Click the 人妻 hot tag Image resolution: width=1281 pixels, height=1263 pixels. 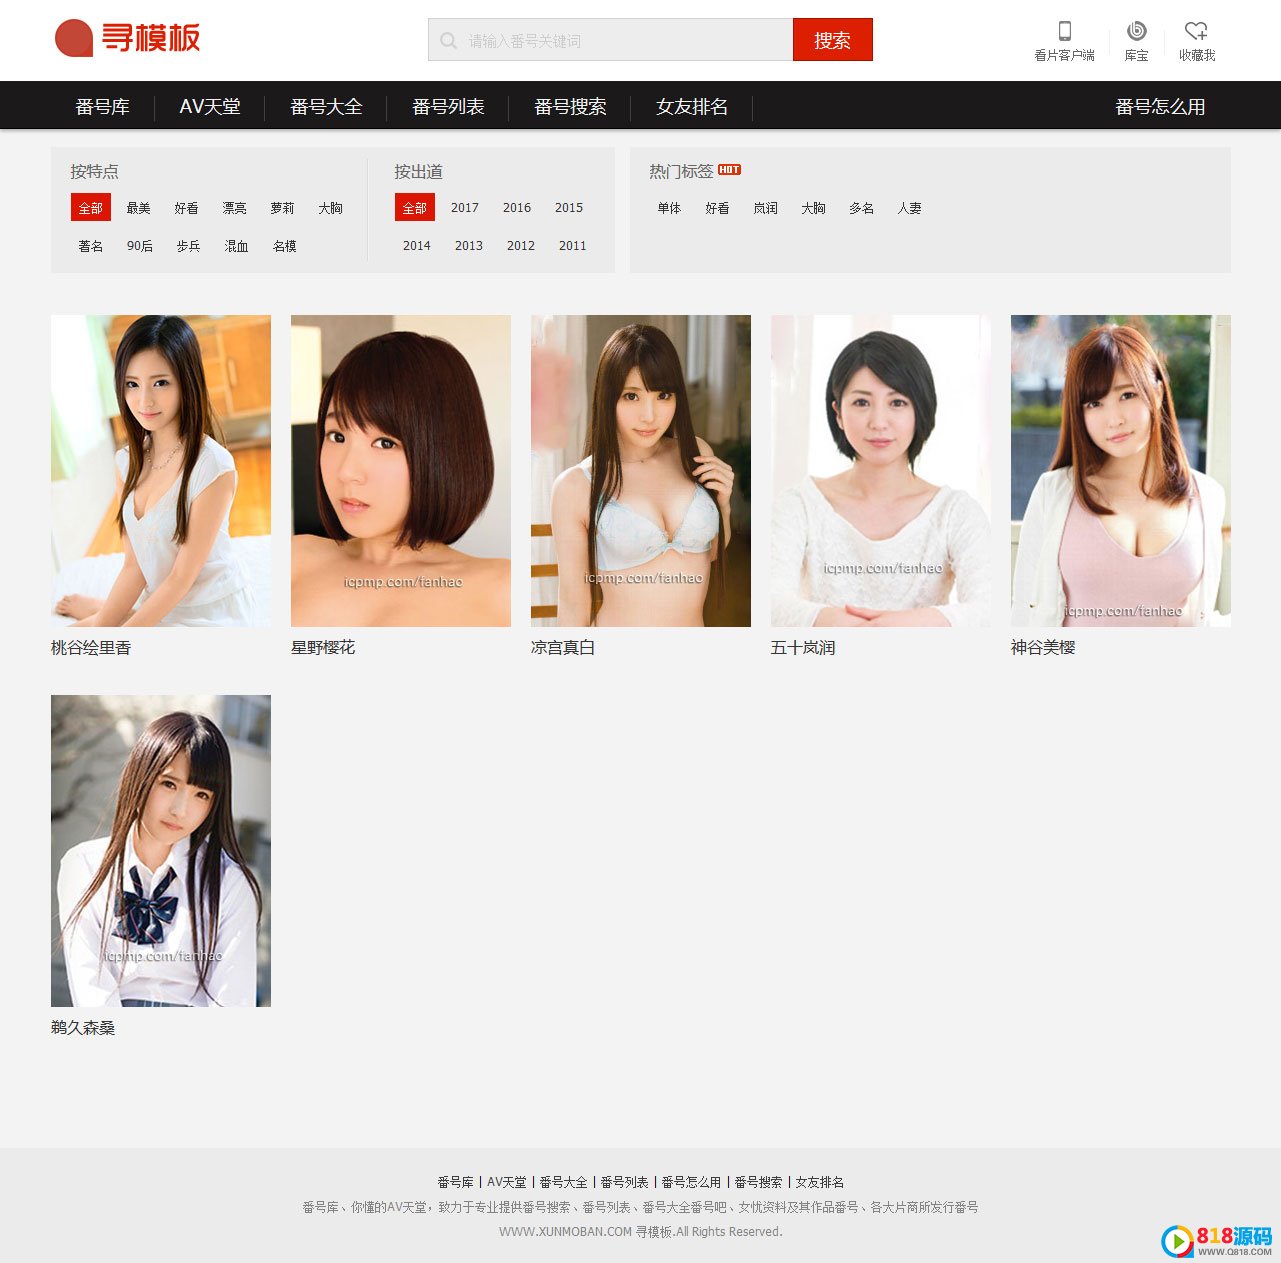(910, 208)
